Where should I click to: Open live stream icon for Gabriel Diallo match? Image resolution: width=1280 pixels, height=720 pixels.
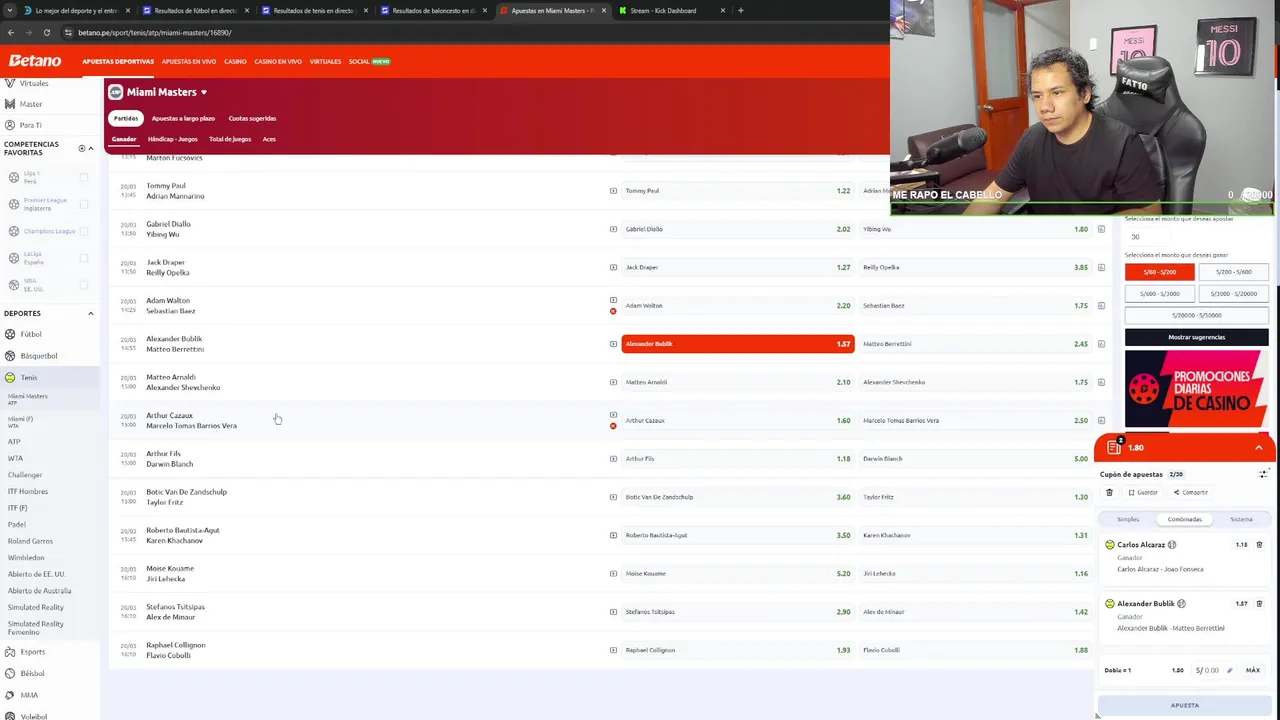click(x=613, y=229)
